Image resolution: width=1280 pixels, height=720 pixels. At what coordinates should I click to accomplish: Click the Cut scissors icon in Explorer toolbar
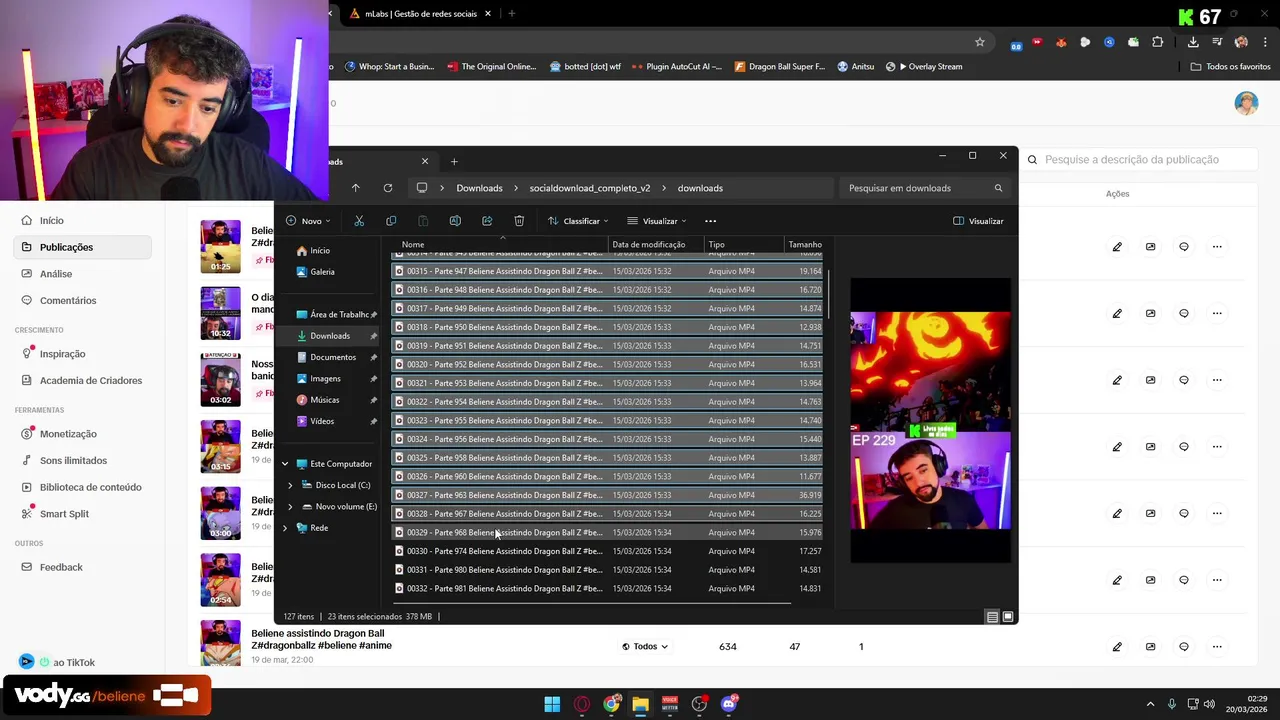click(x=359, y=221)
